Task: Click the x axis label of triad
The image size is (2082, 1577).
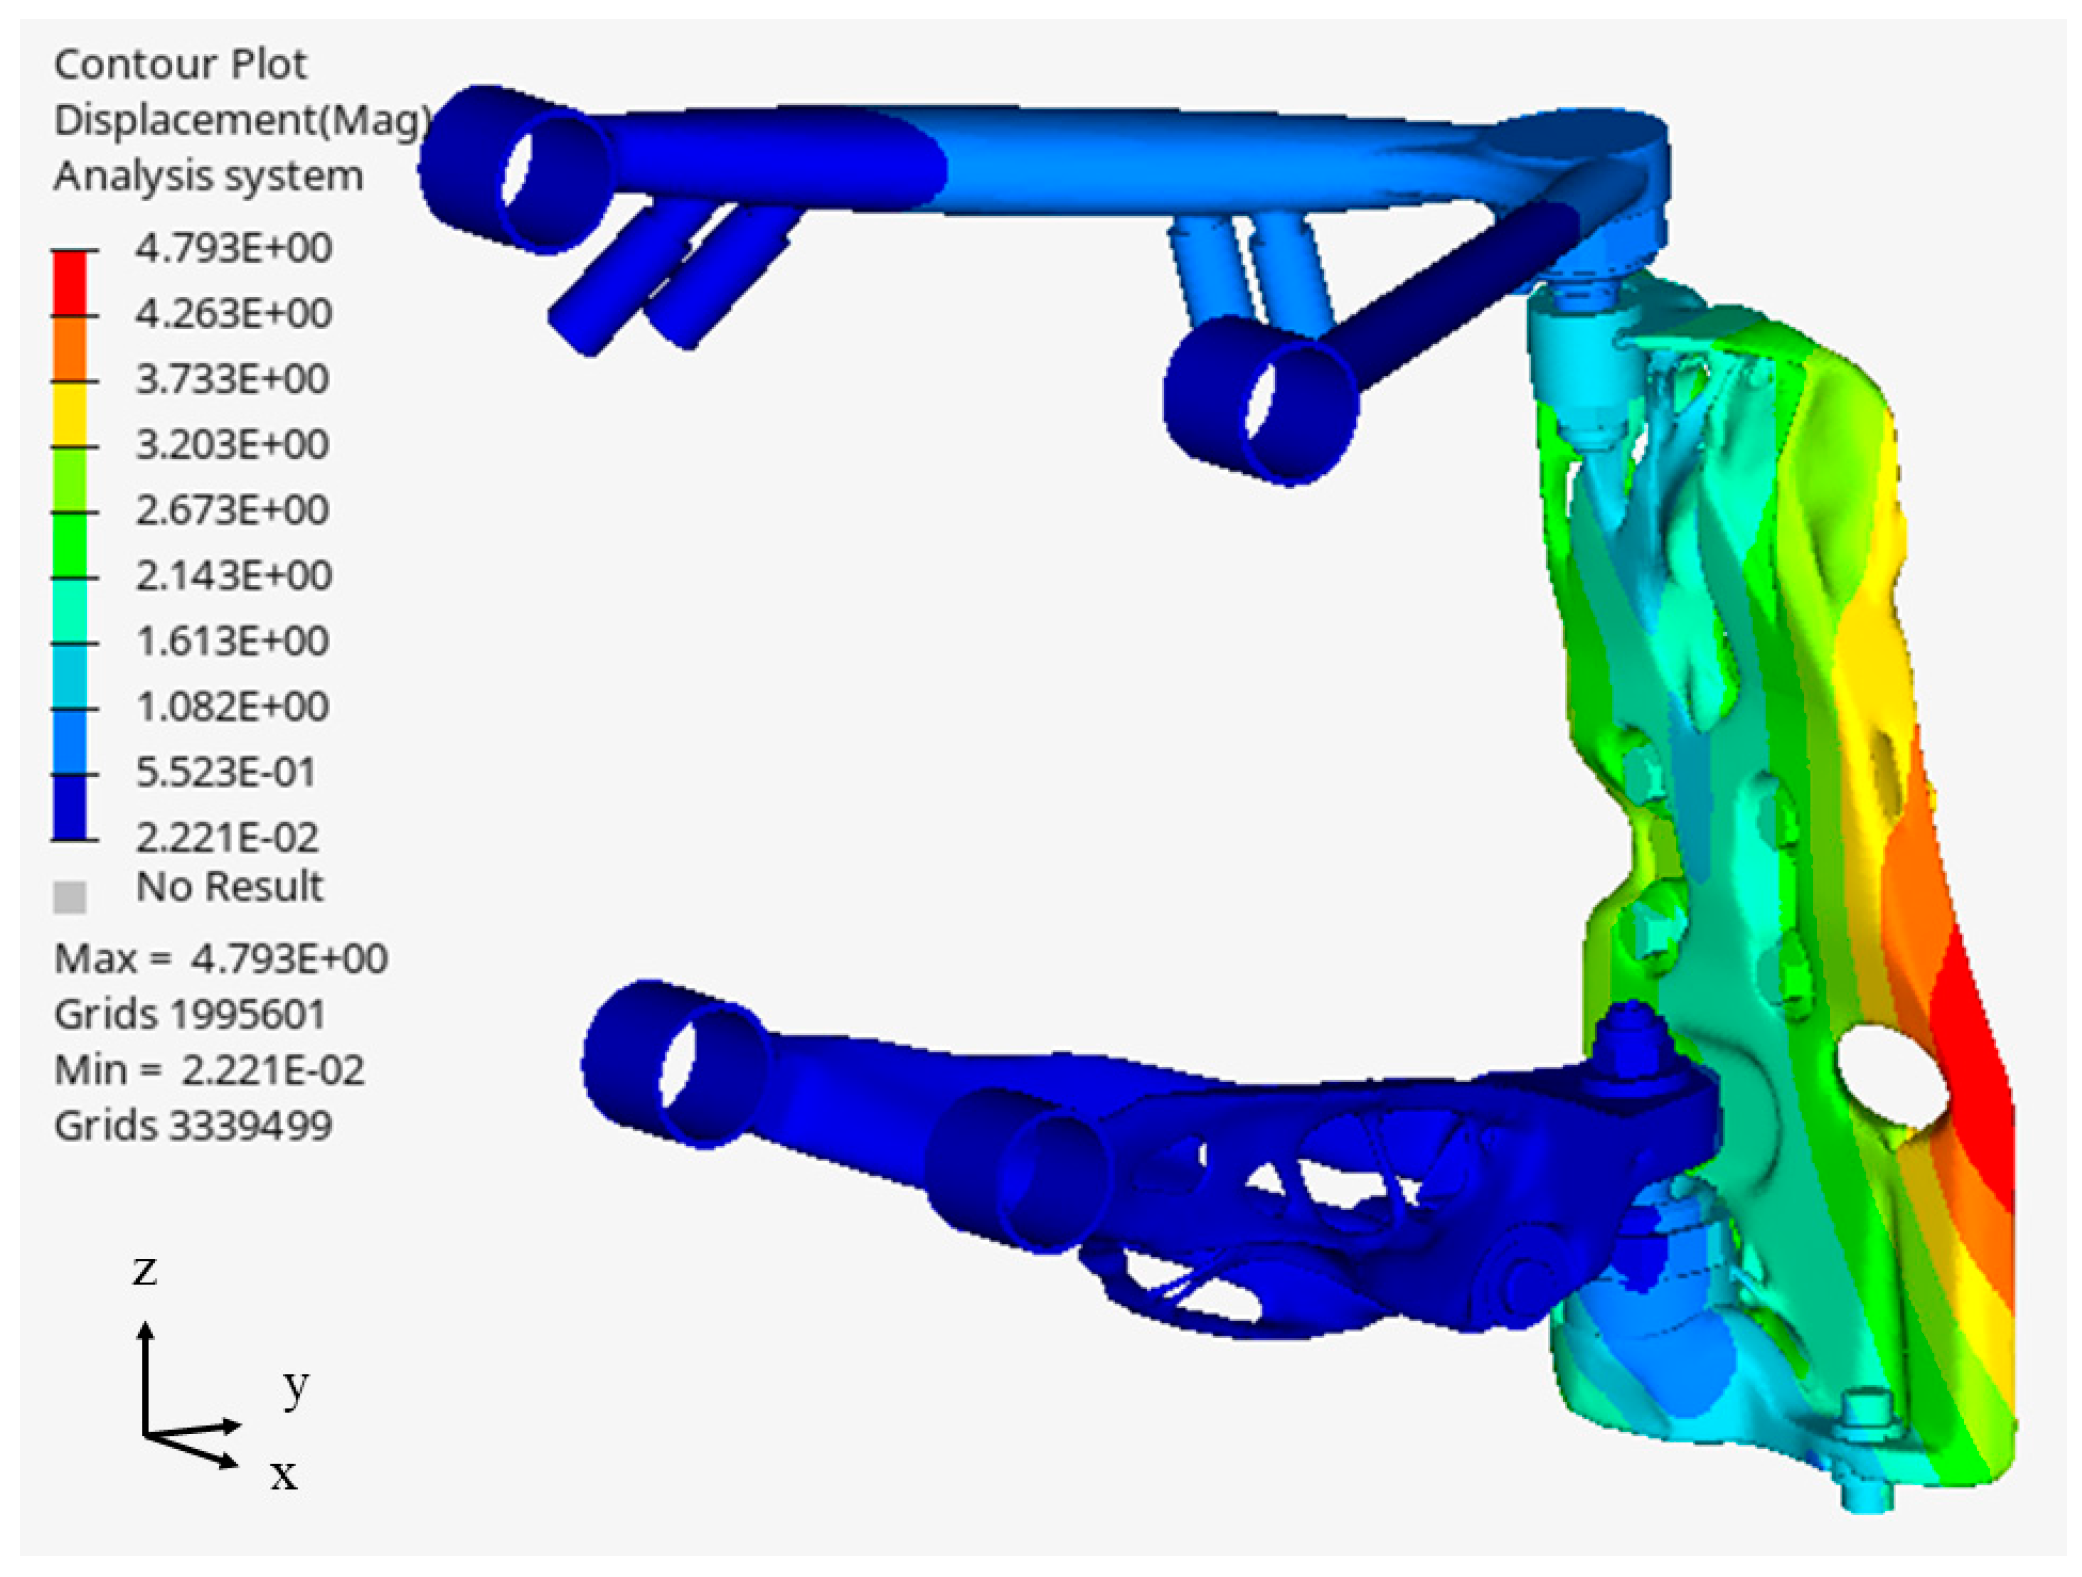Action: [284, 1474]
